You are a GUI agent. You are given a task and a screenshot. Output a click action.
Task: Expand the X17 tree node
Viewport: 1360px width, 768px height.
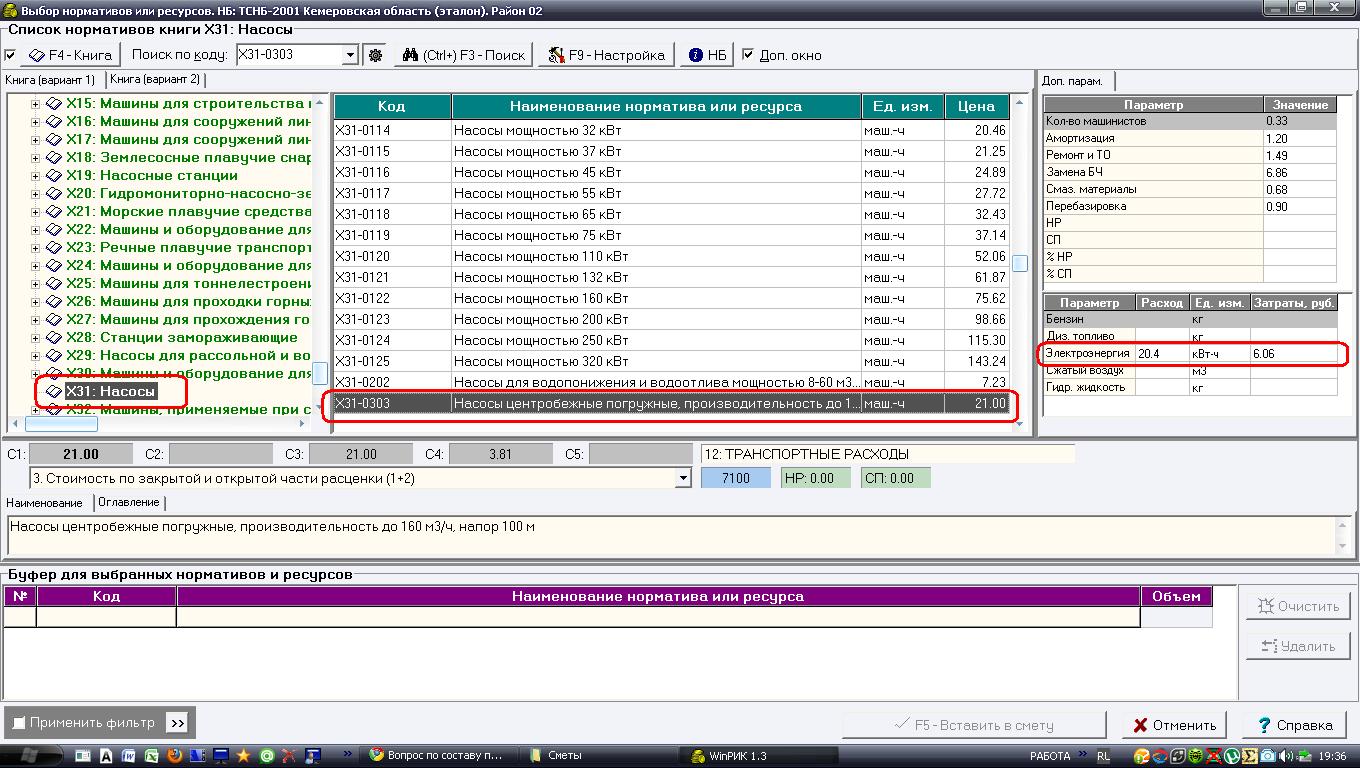point(36,140)
